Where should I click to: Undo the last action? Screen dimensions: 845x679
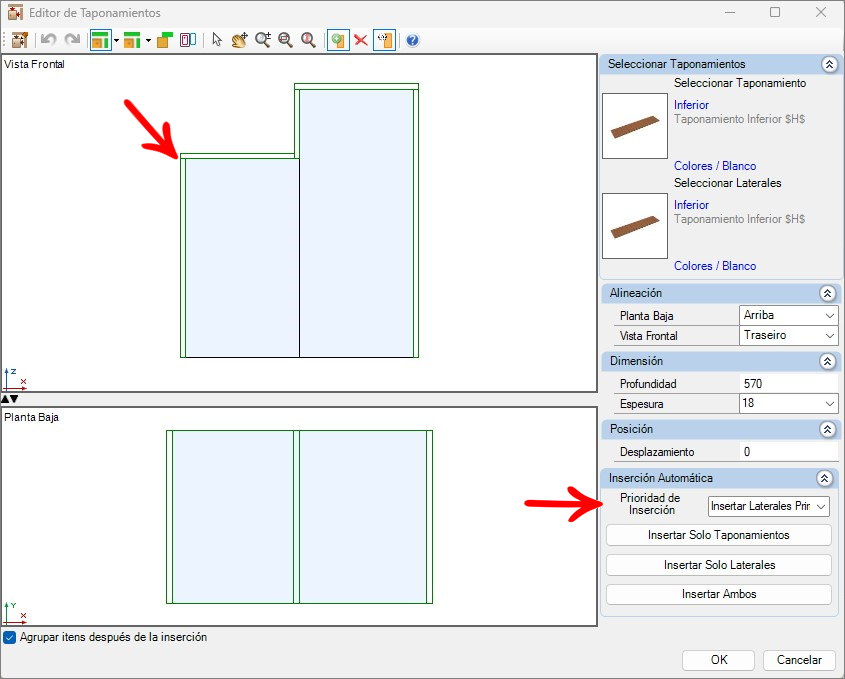pyautogui.click(x=49, y=40)
